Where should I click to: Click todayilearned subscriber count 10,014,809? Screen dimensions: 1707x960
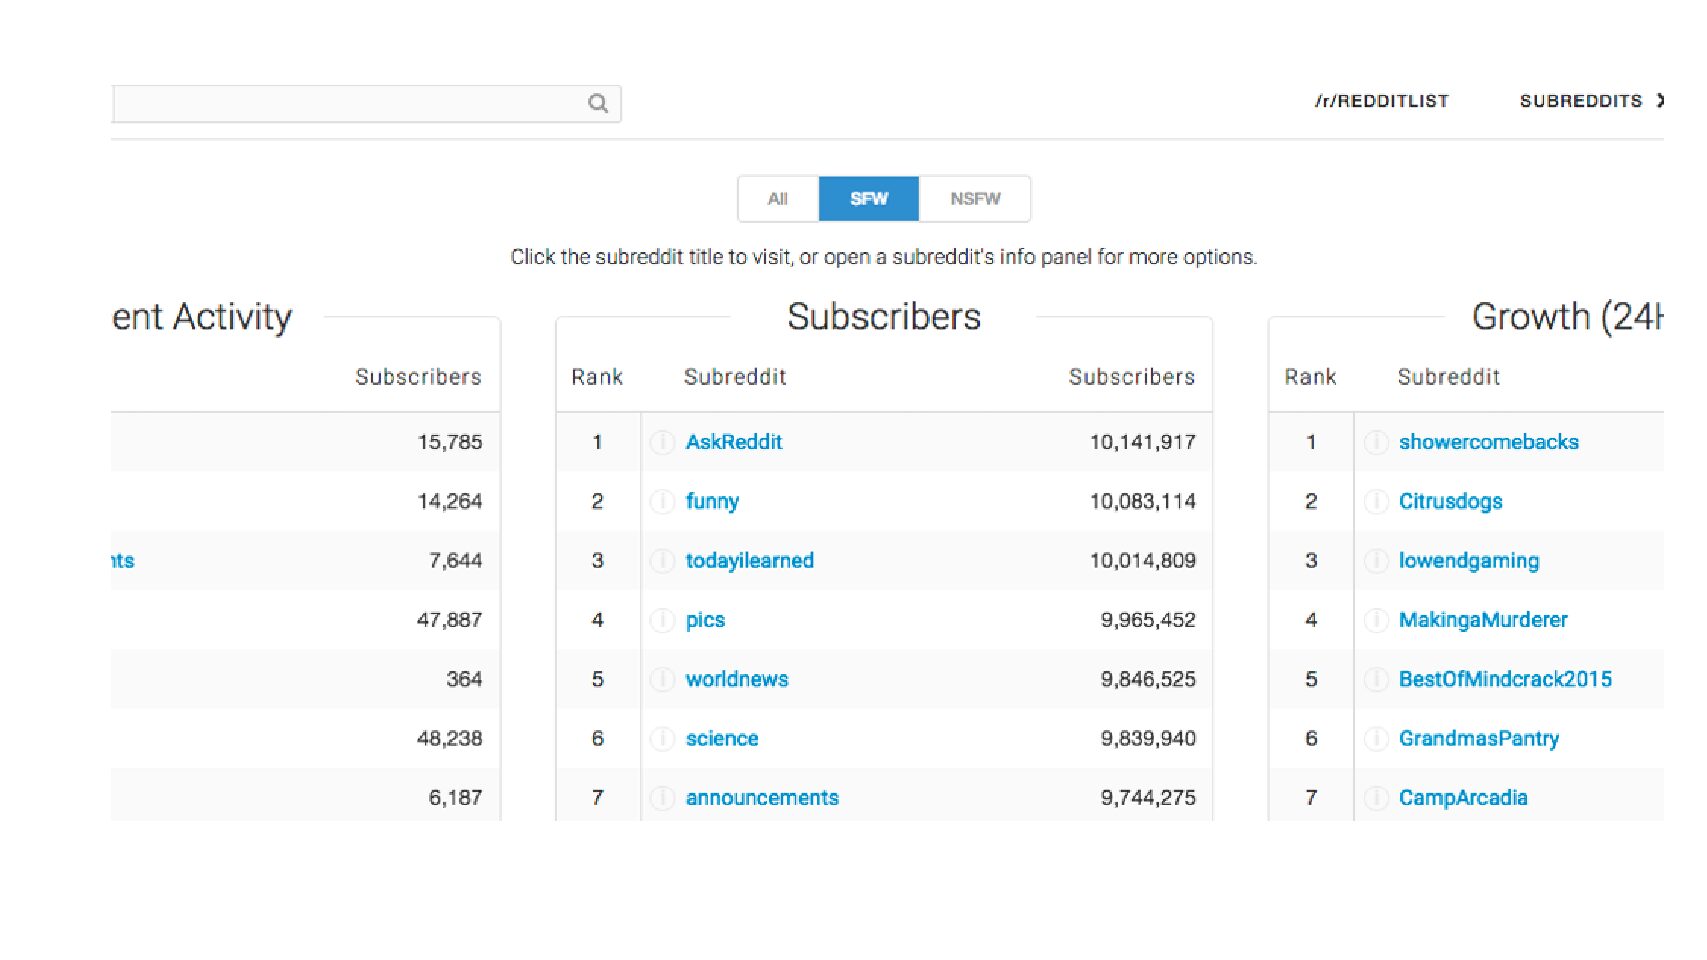(x=1143, y=561)
